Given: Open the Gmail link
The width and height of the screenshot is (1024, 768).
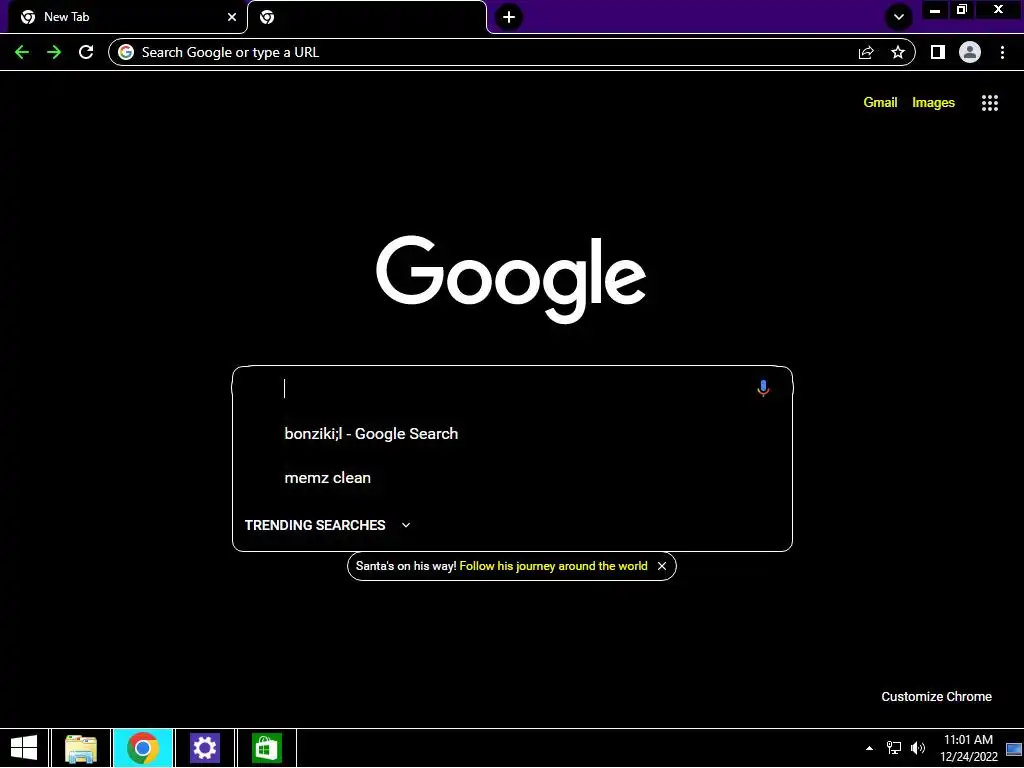Looking at the screenshot, I should coord(880,103).
